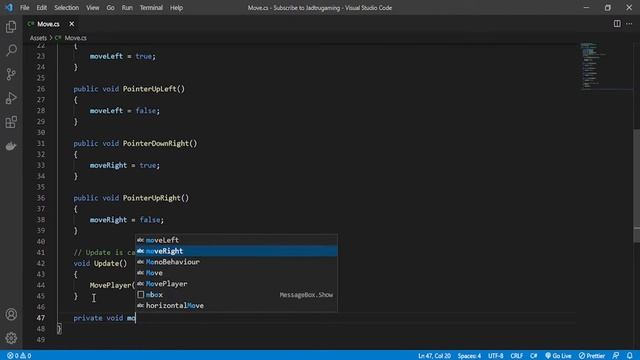
Task: Click 'private void' text on line 47
Action: (98, 318)
